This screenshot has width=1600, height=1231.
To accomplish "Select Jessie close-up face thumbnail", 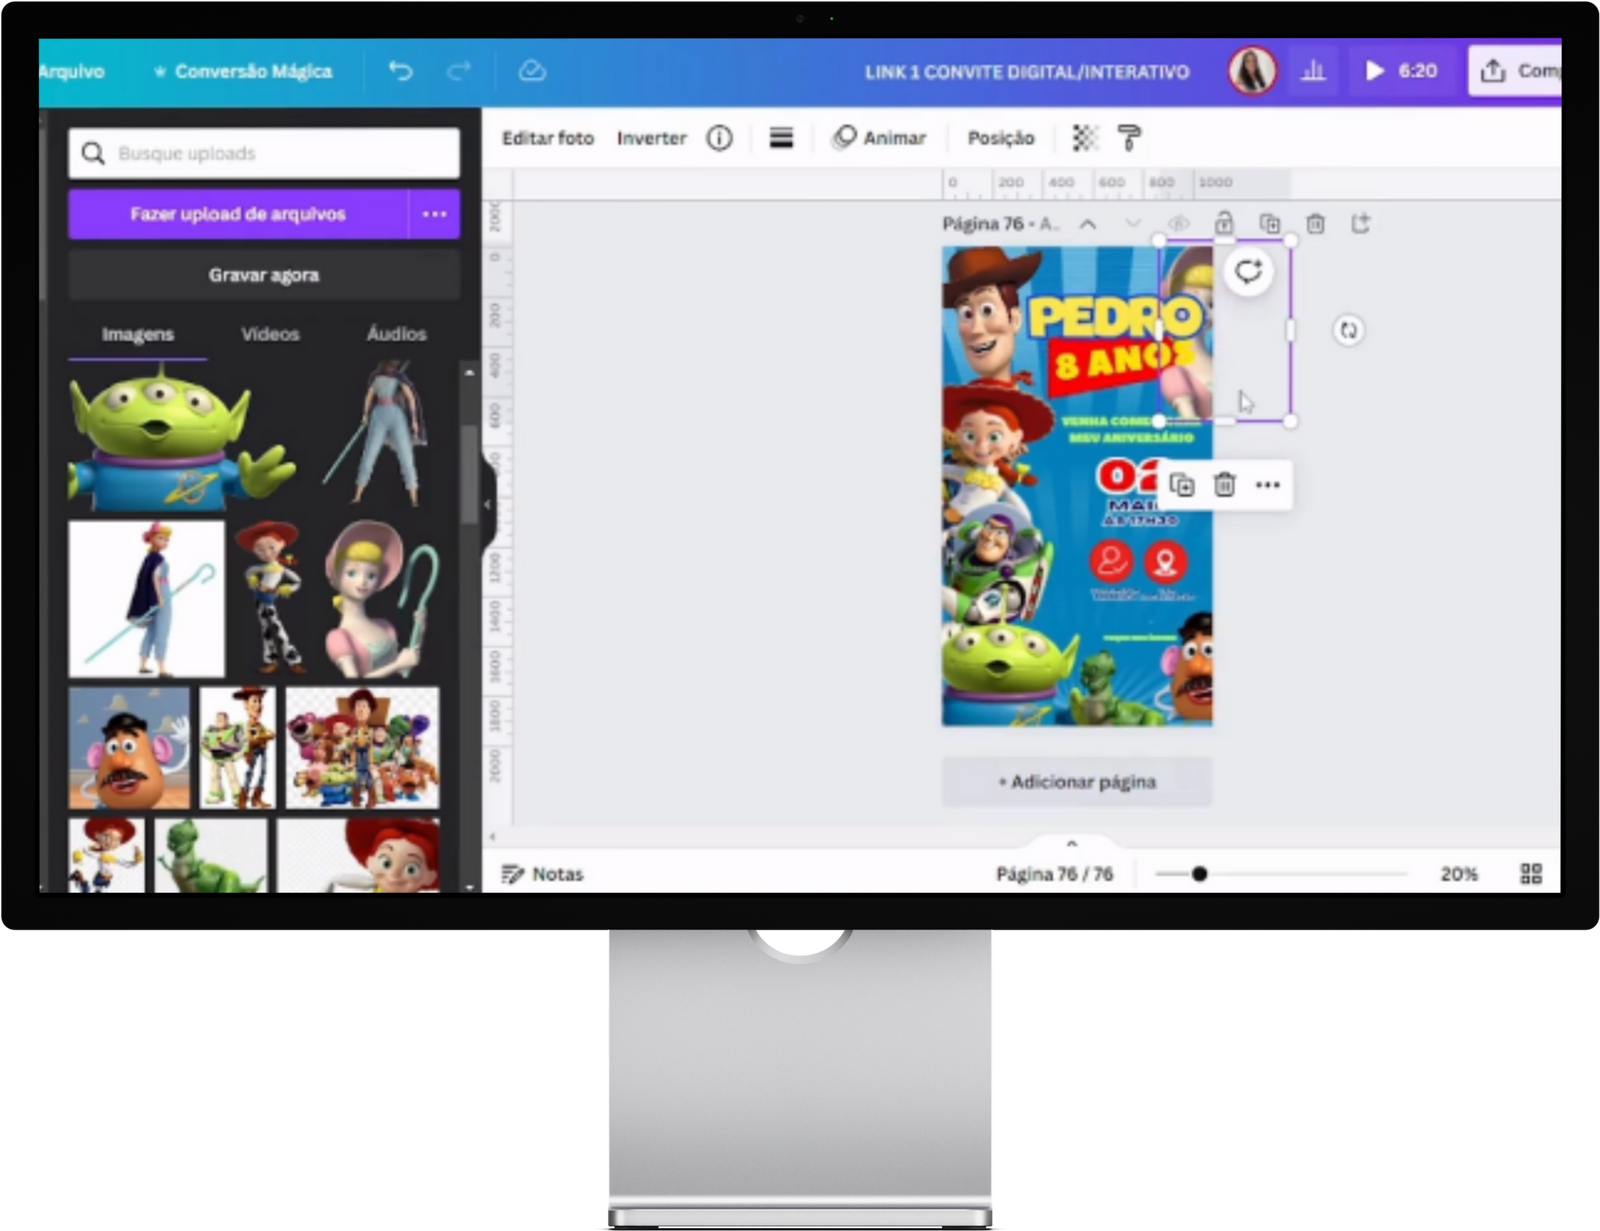I will [357, 855].
